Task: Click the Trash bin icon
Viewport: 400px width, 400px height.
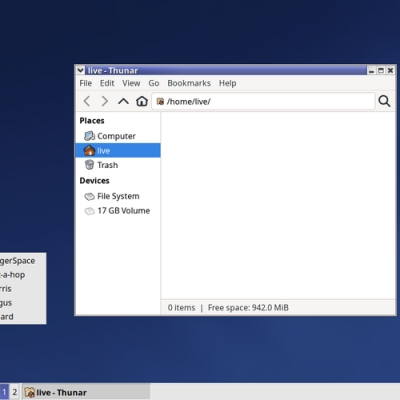Action: (89, 165)
